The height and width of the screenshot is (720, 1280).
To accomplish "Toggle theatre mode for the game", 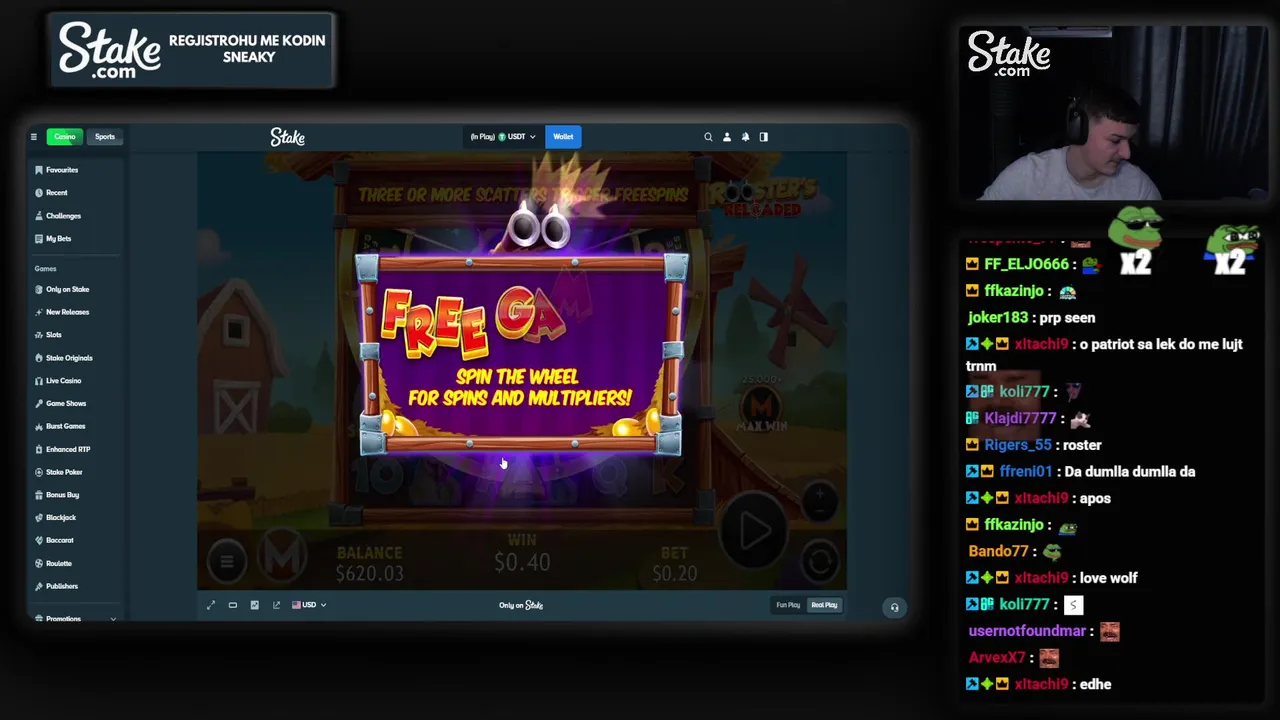I will point(233,605).
